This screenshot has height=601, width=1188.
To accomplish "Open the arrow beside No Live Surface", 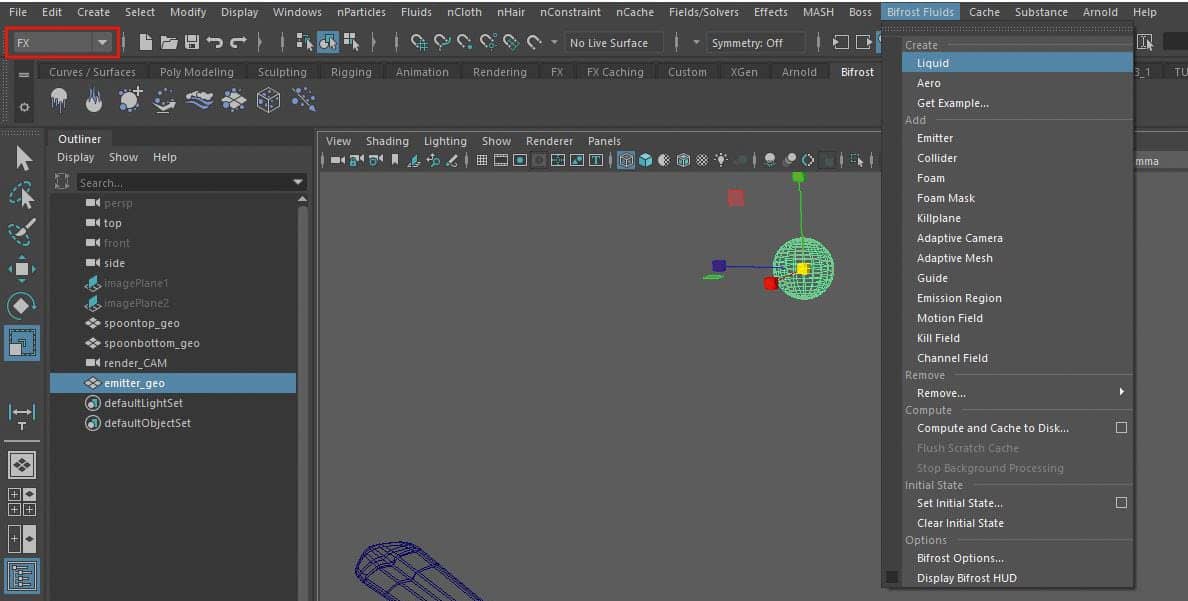I will pos(554,42).
